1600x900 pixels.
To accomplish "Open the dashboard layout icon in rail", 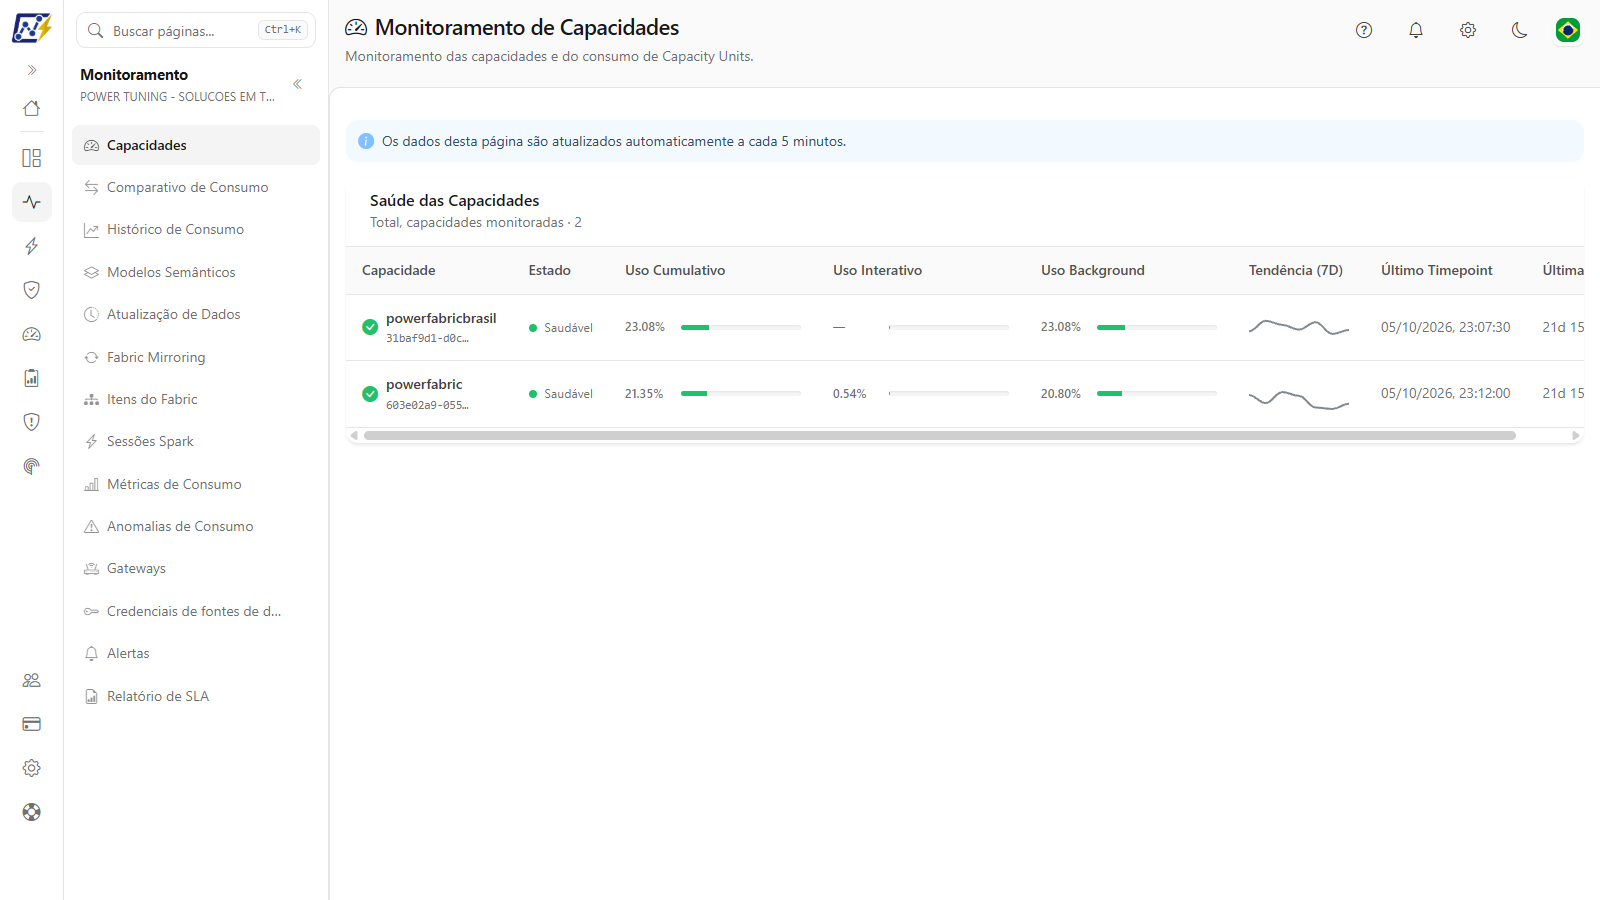I will [32, 158].
